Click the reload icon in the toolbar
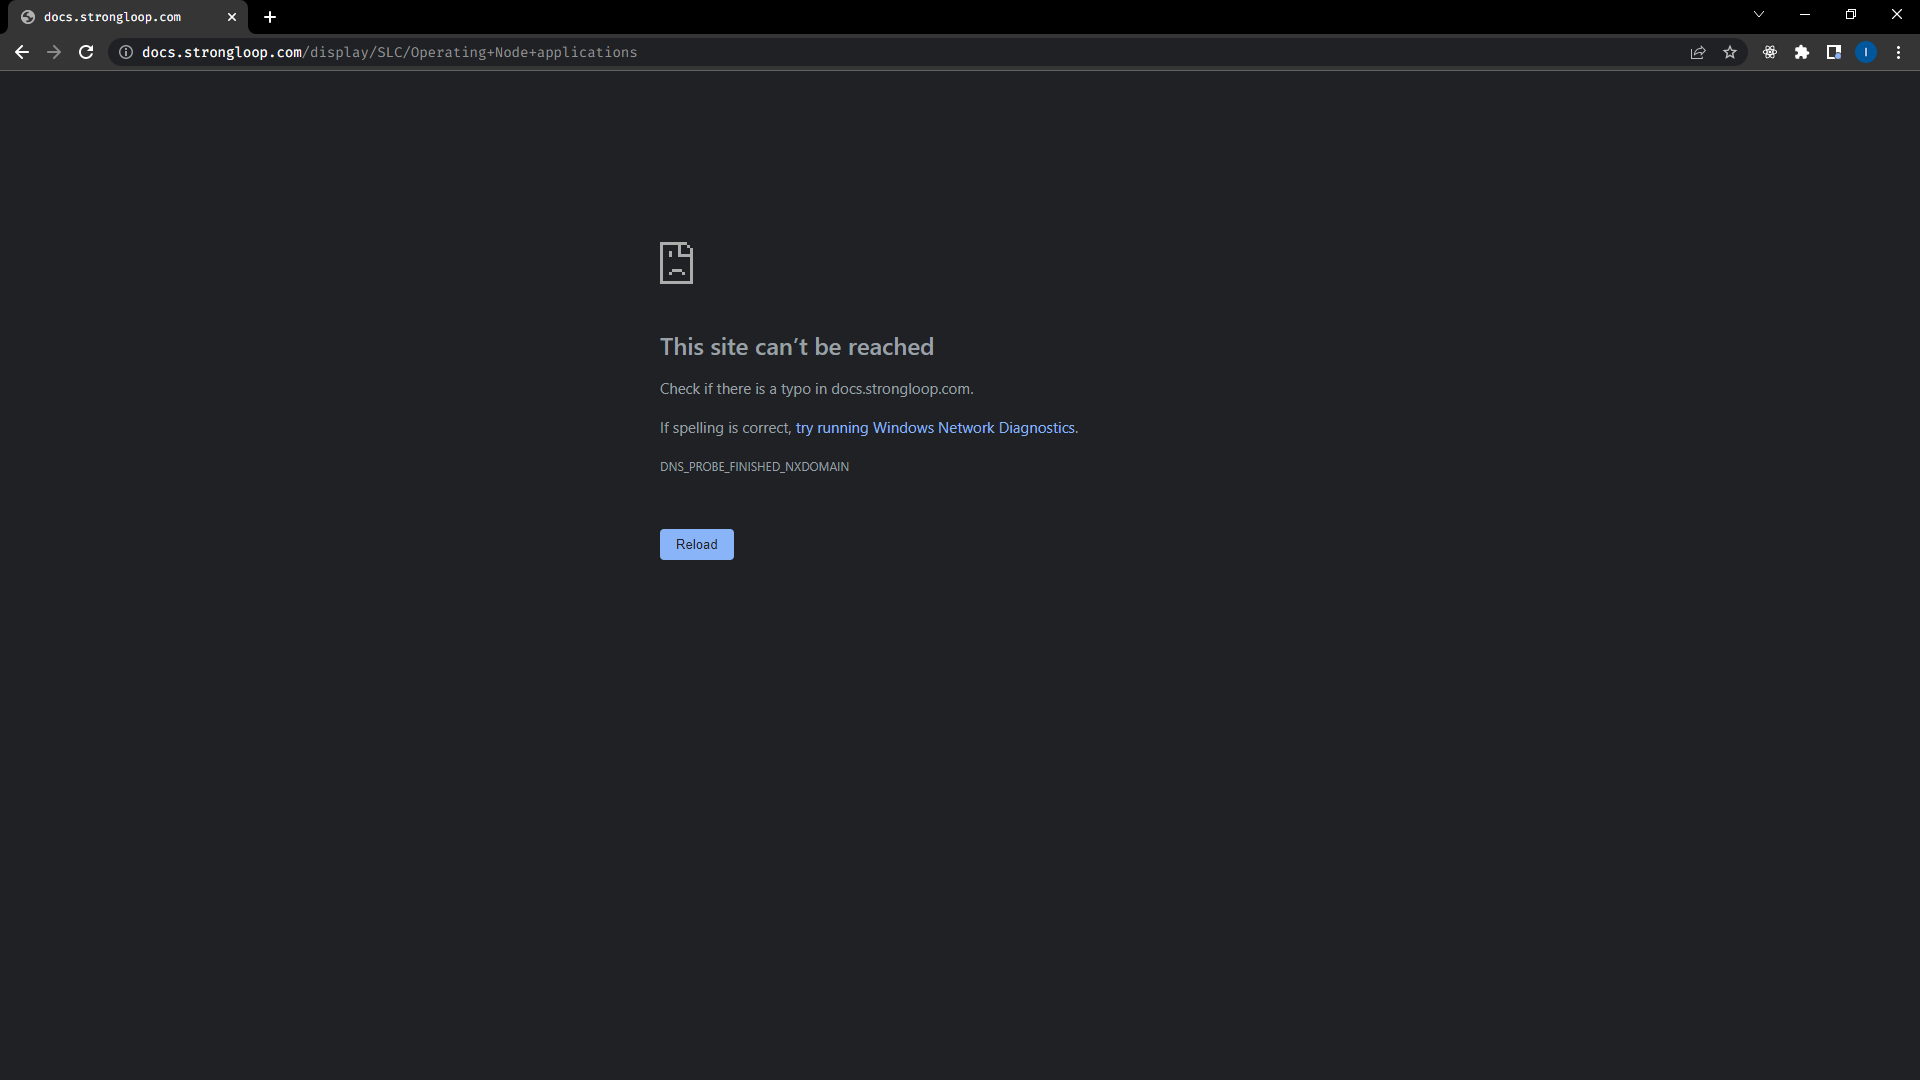This screenshot has height=1080, width=1920. pos(86,52)
